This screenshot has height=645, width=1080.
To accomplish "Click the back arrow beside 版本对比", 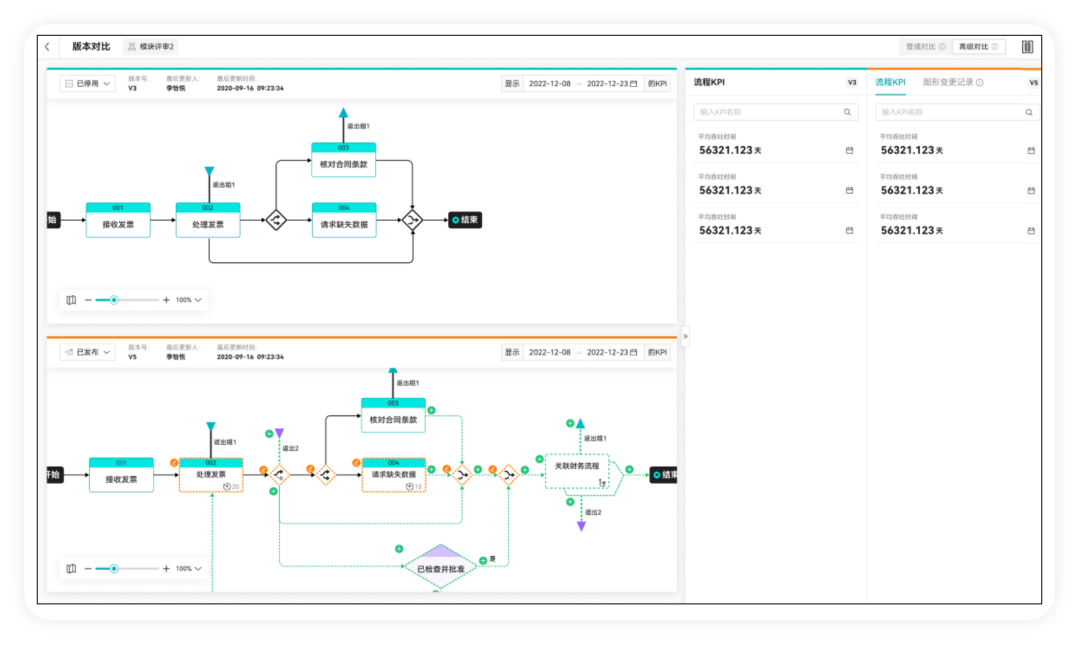I will click(47, 47).
